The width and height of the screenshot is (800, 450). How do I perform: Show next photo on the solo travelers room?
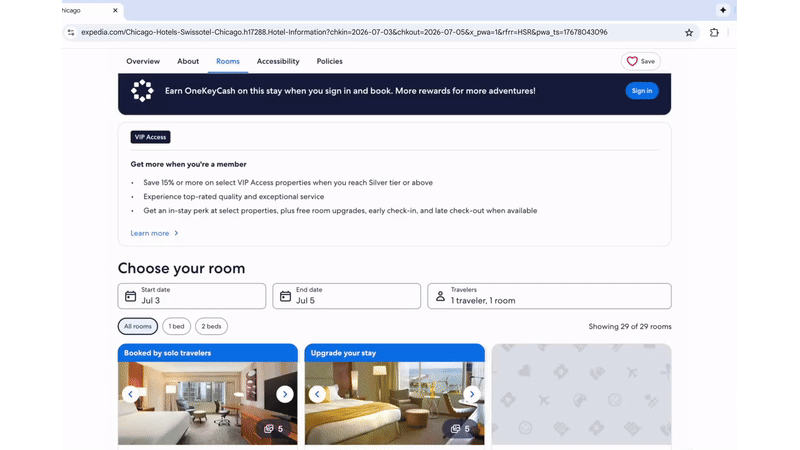pos(285,394)
